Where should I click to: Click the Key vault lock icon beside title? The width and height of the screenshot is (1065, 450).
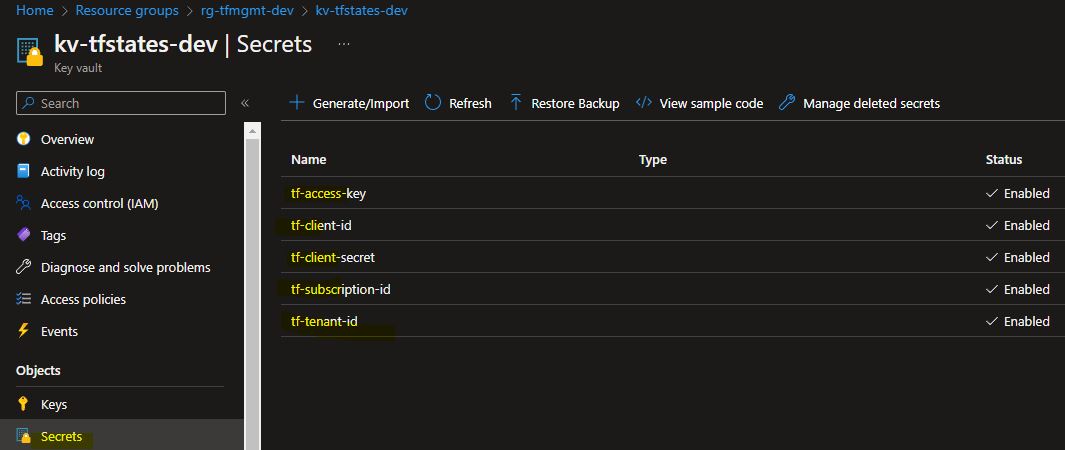click(x=29, y=52)
